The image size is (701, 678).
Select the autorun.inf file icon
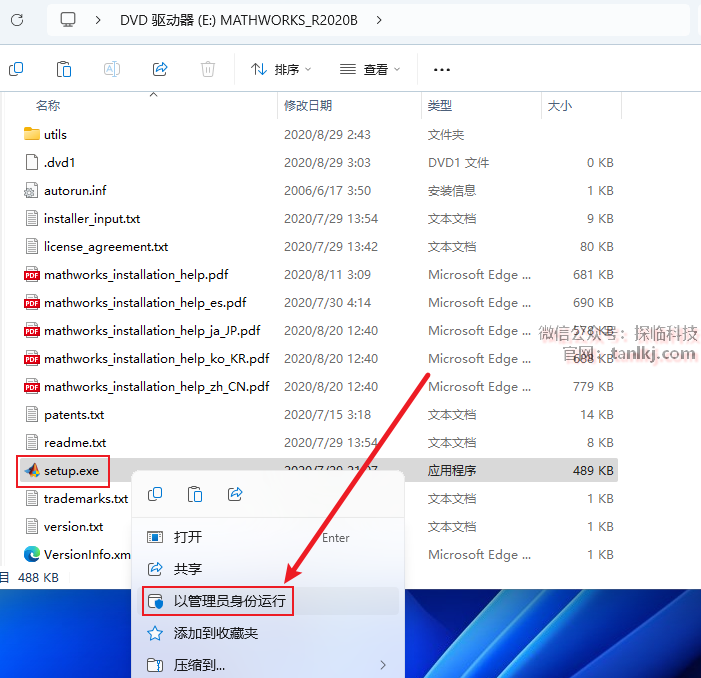pyautogui.click(x=31, y=190)
